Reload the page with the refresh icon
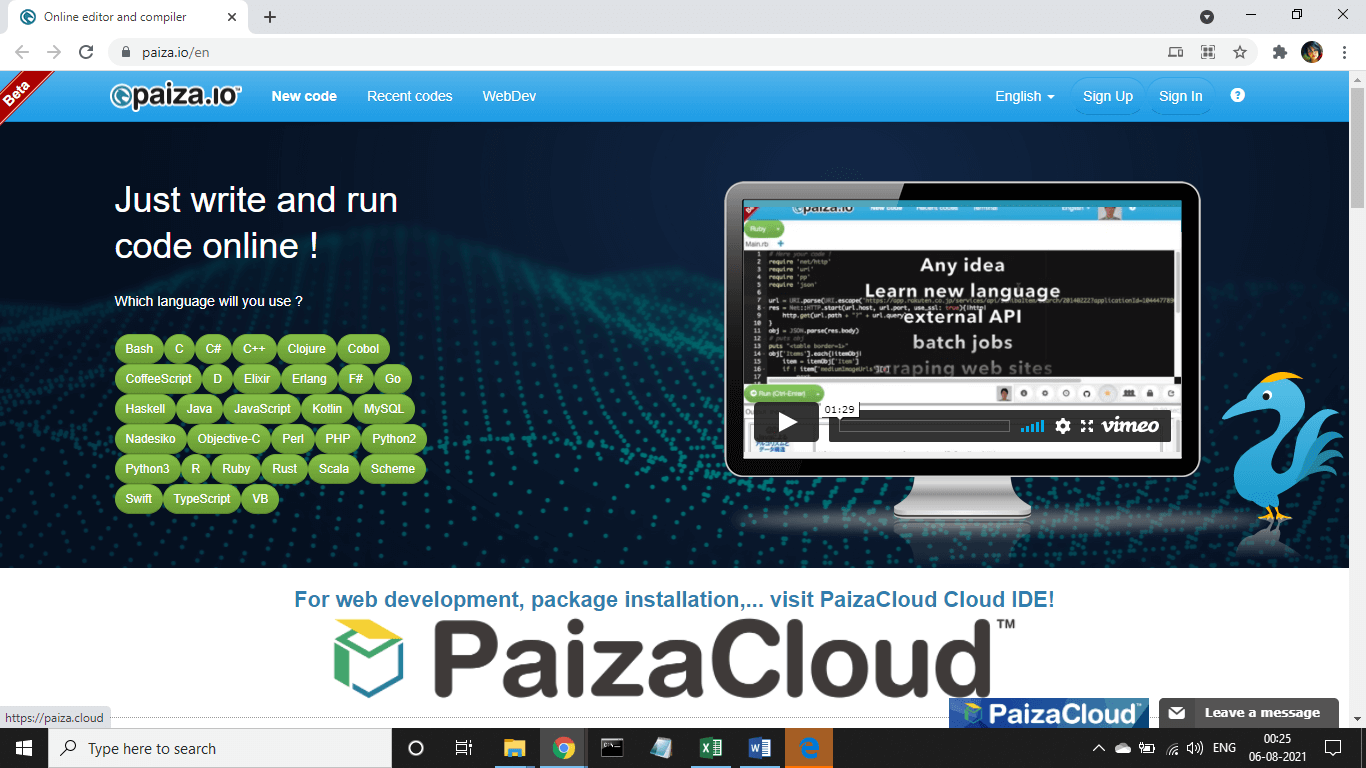 point(86,52)
